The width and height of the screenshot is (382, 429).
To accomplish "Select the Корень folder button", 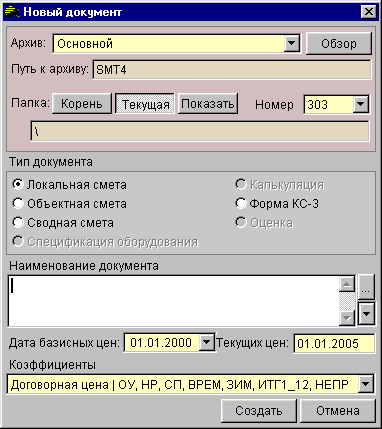I will pyautogui.click(x=82, y=104).
